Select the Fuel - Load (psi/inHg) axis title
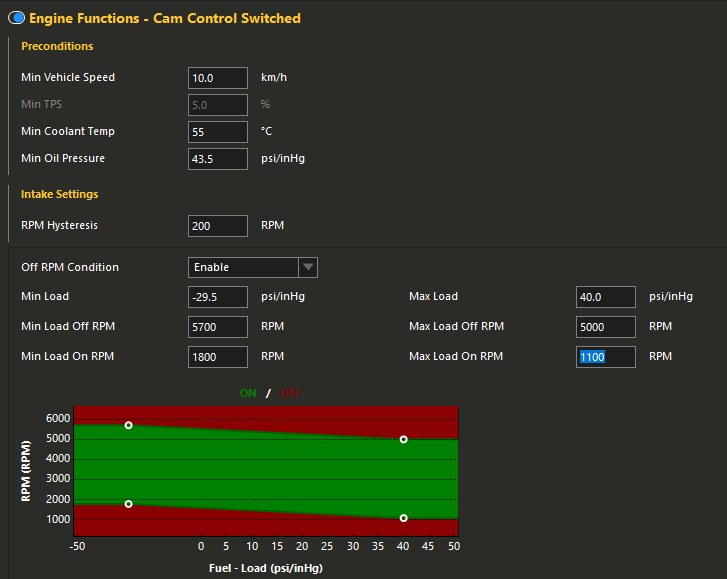The image size is (727, 579). coord(266,568)
